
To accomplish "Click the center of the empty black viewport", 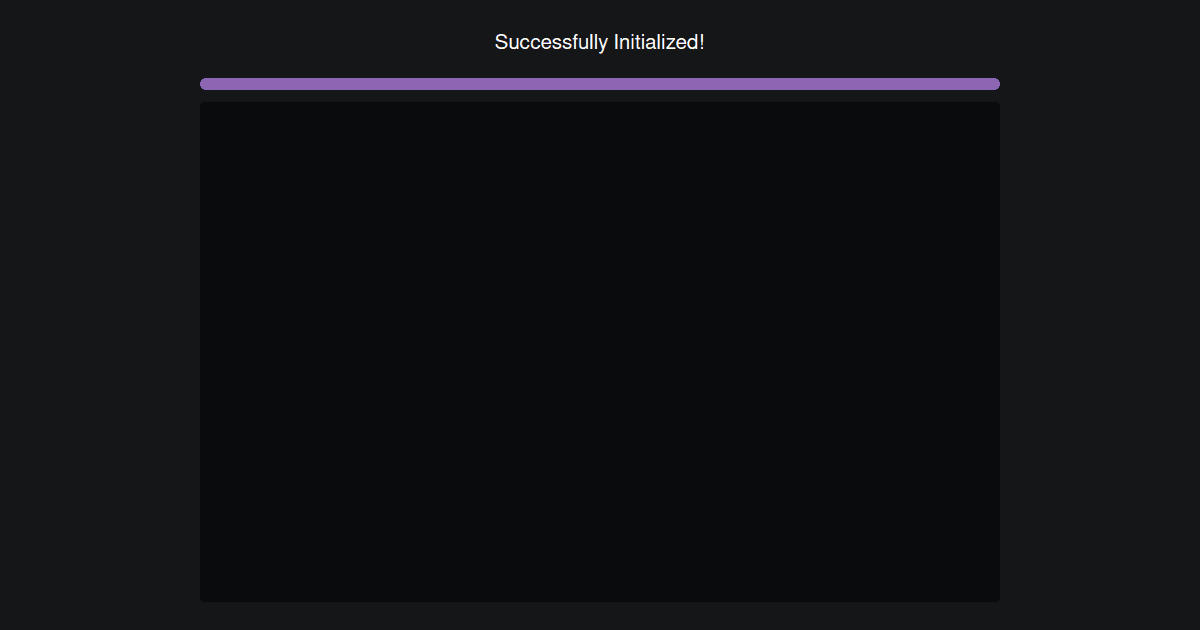I will click(x=600, y=352).
